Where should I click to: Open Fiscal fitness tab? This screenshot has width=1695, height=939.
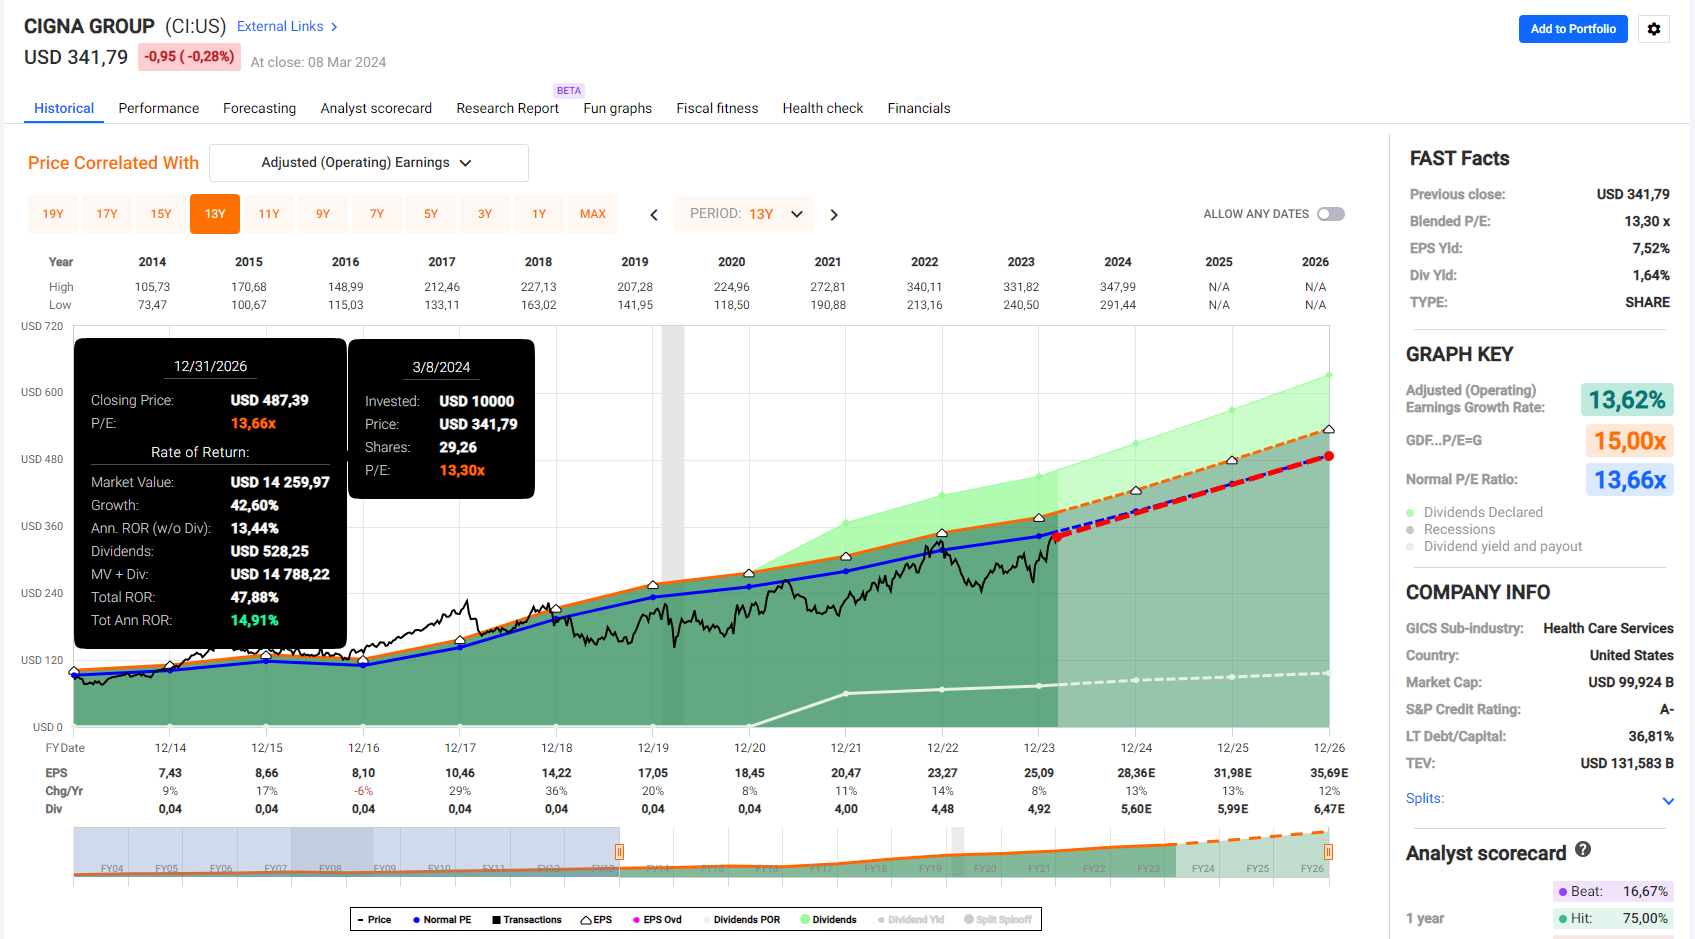click(x=717, y=108)
